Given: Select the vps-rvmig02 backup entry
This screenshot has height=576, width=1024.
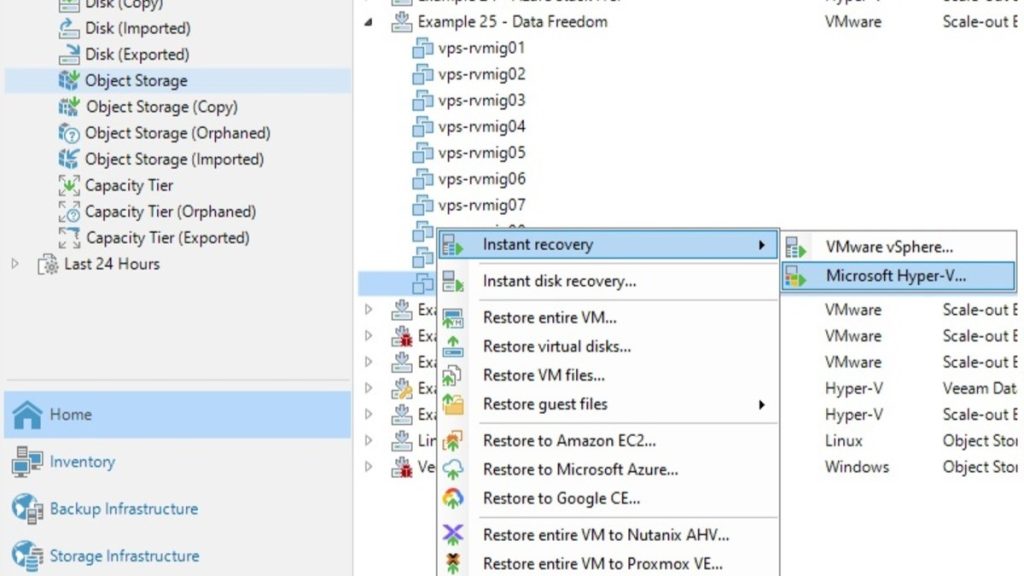Looking at the screenshot, I should [482, 74].
